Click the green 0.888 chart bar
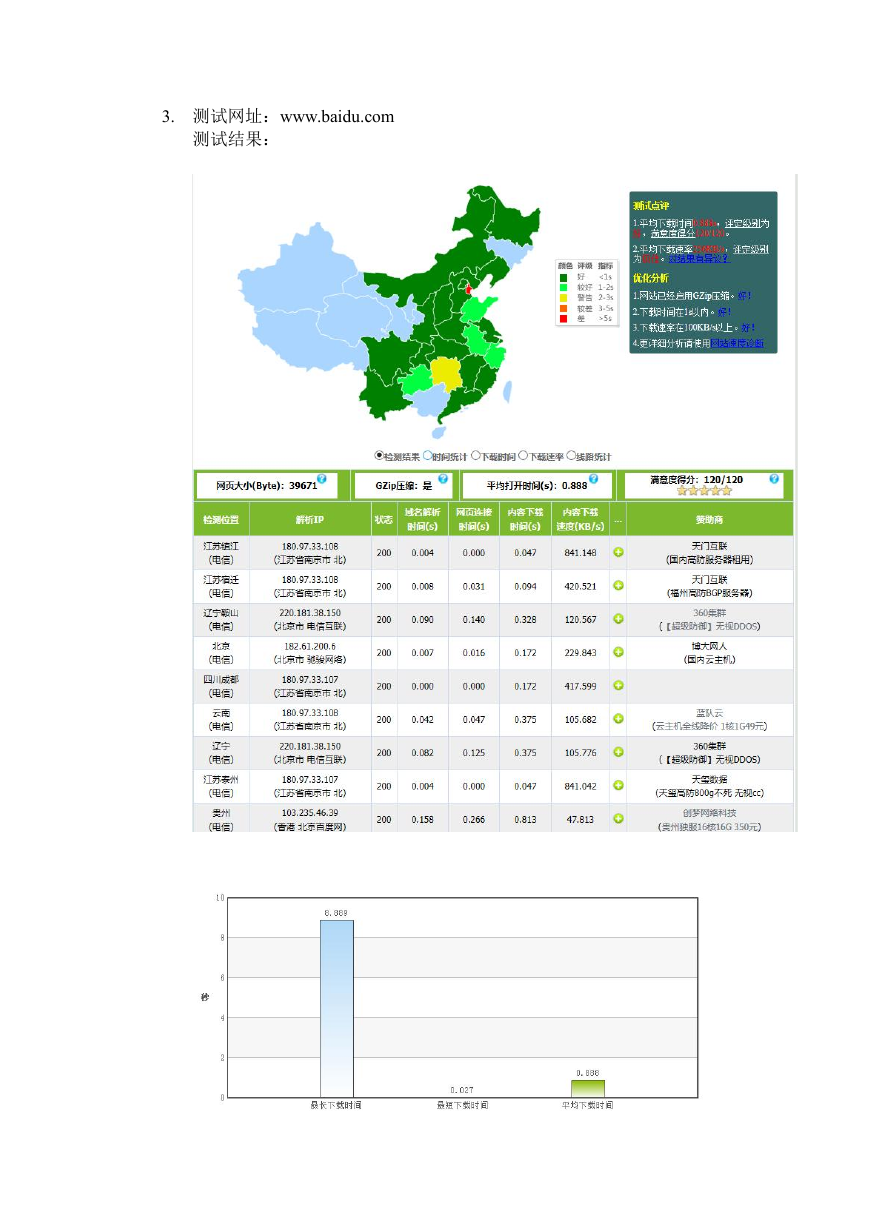The width and height of the screenshot is (869, 1228). [588, 1088]
